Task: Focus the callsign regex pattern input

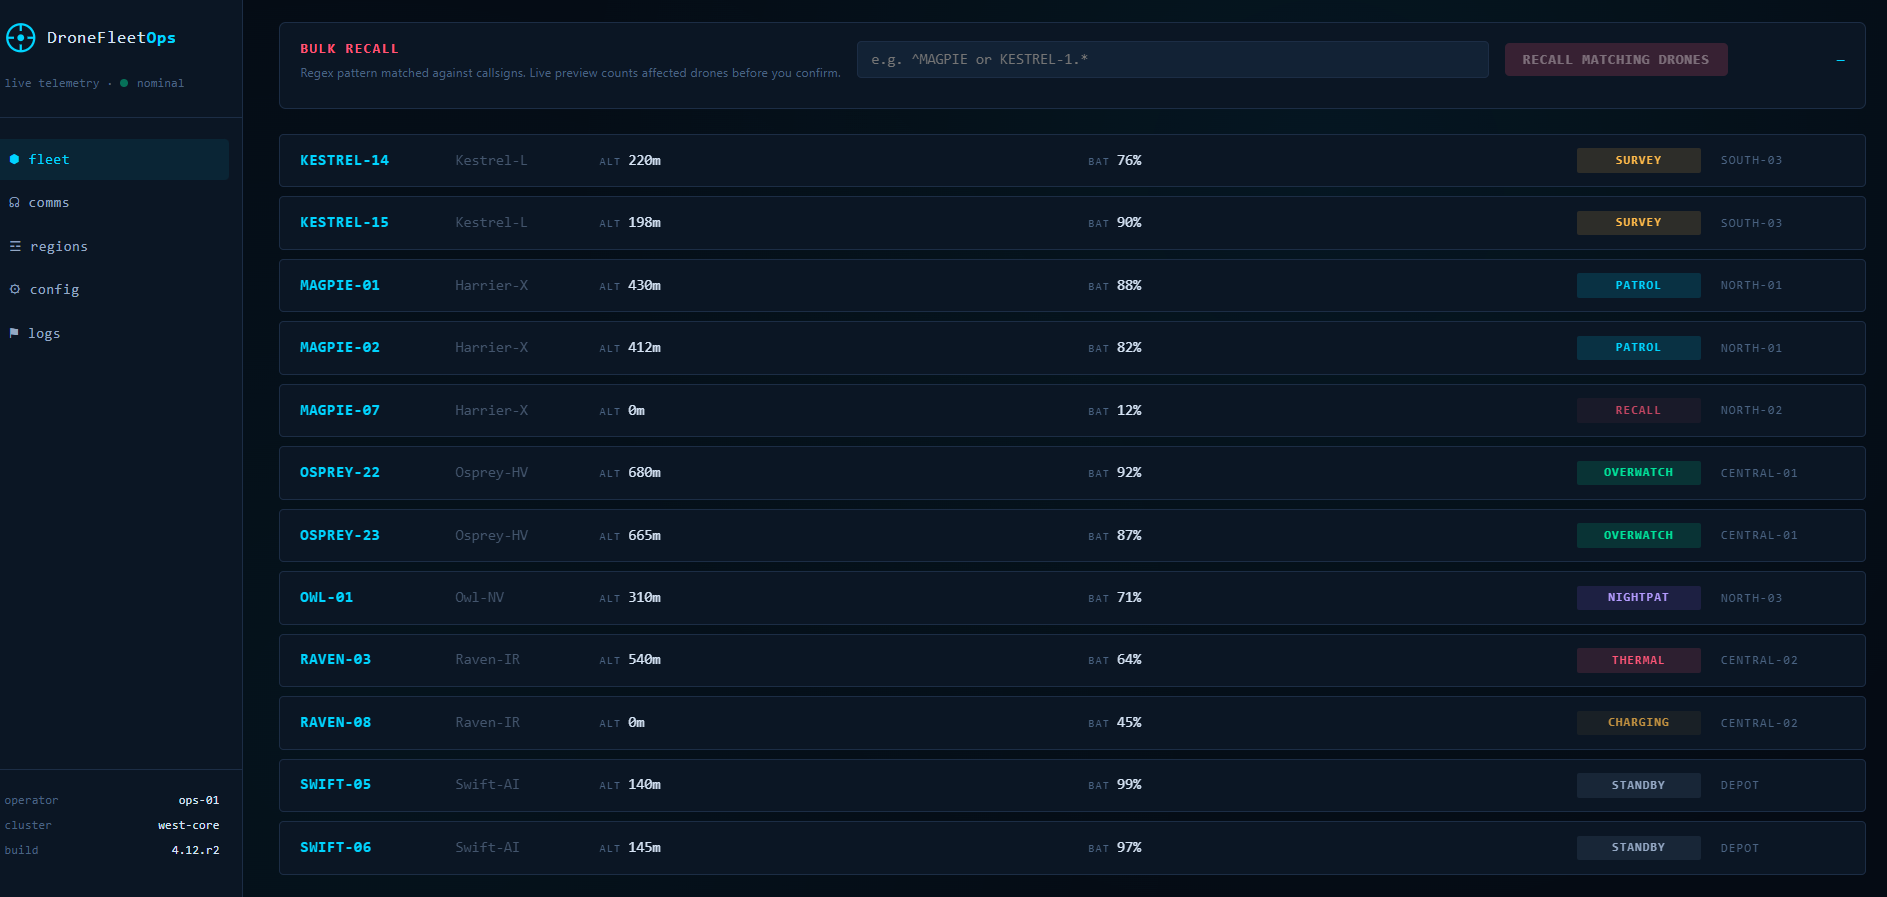Action: point(1172,60)
